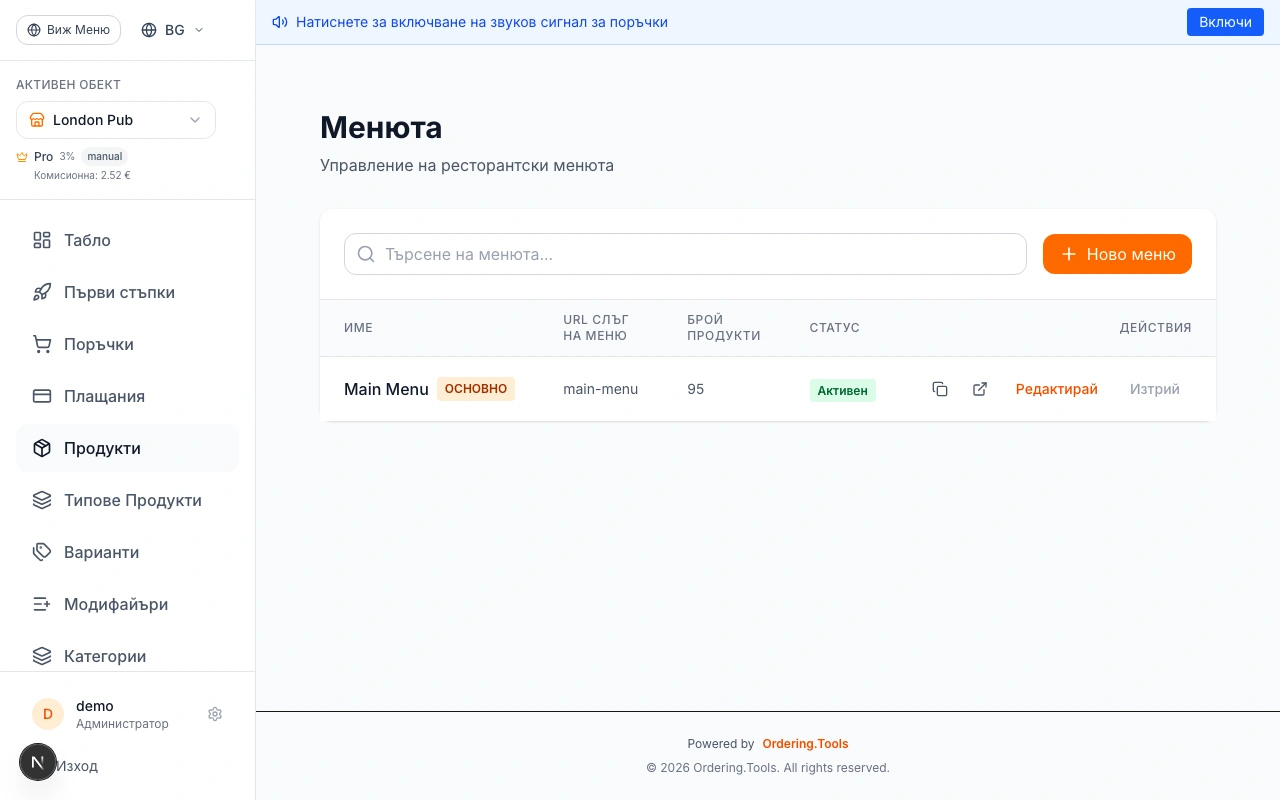Click Включи to enable order sound

pyautogui.click(x=1225, y=22)
